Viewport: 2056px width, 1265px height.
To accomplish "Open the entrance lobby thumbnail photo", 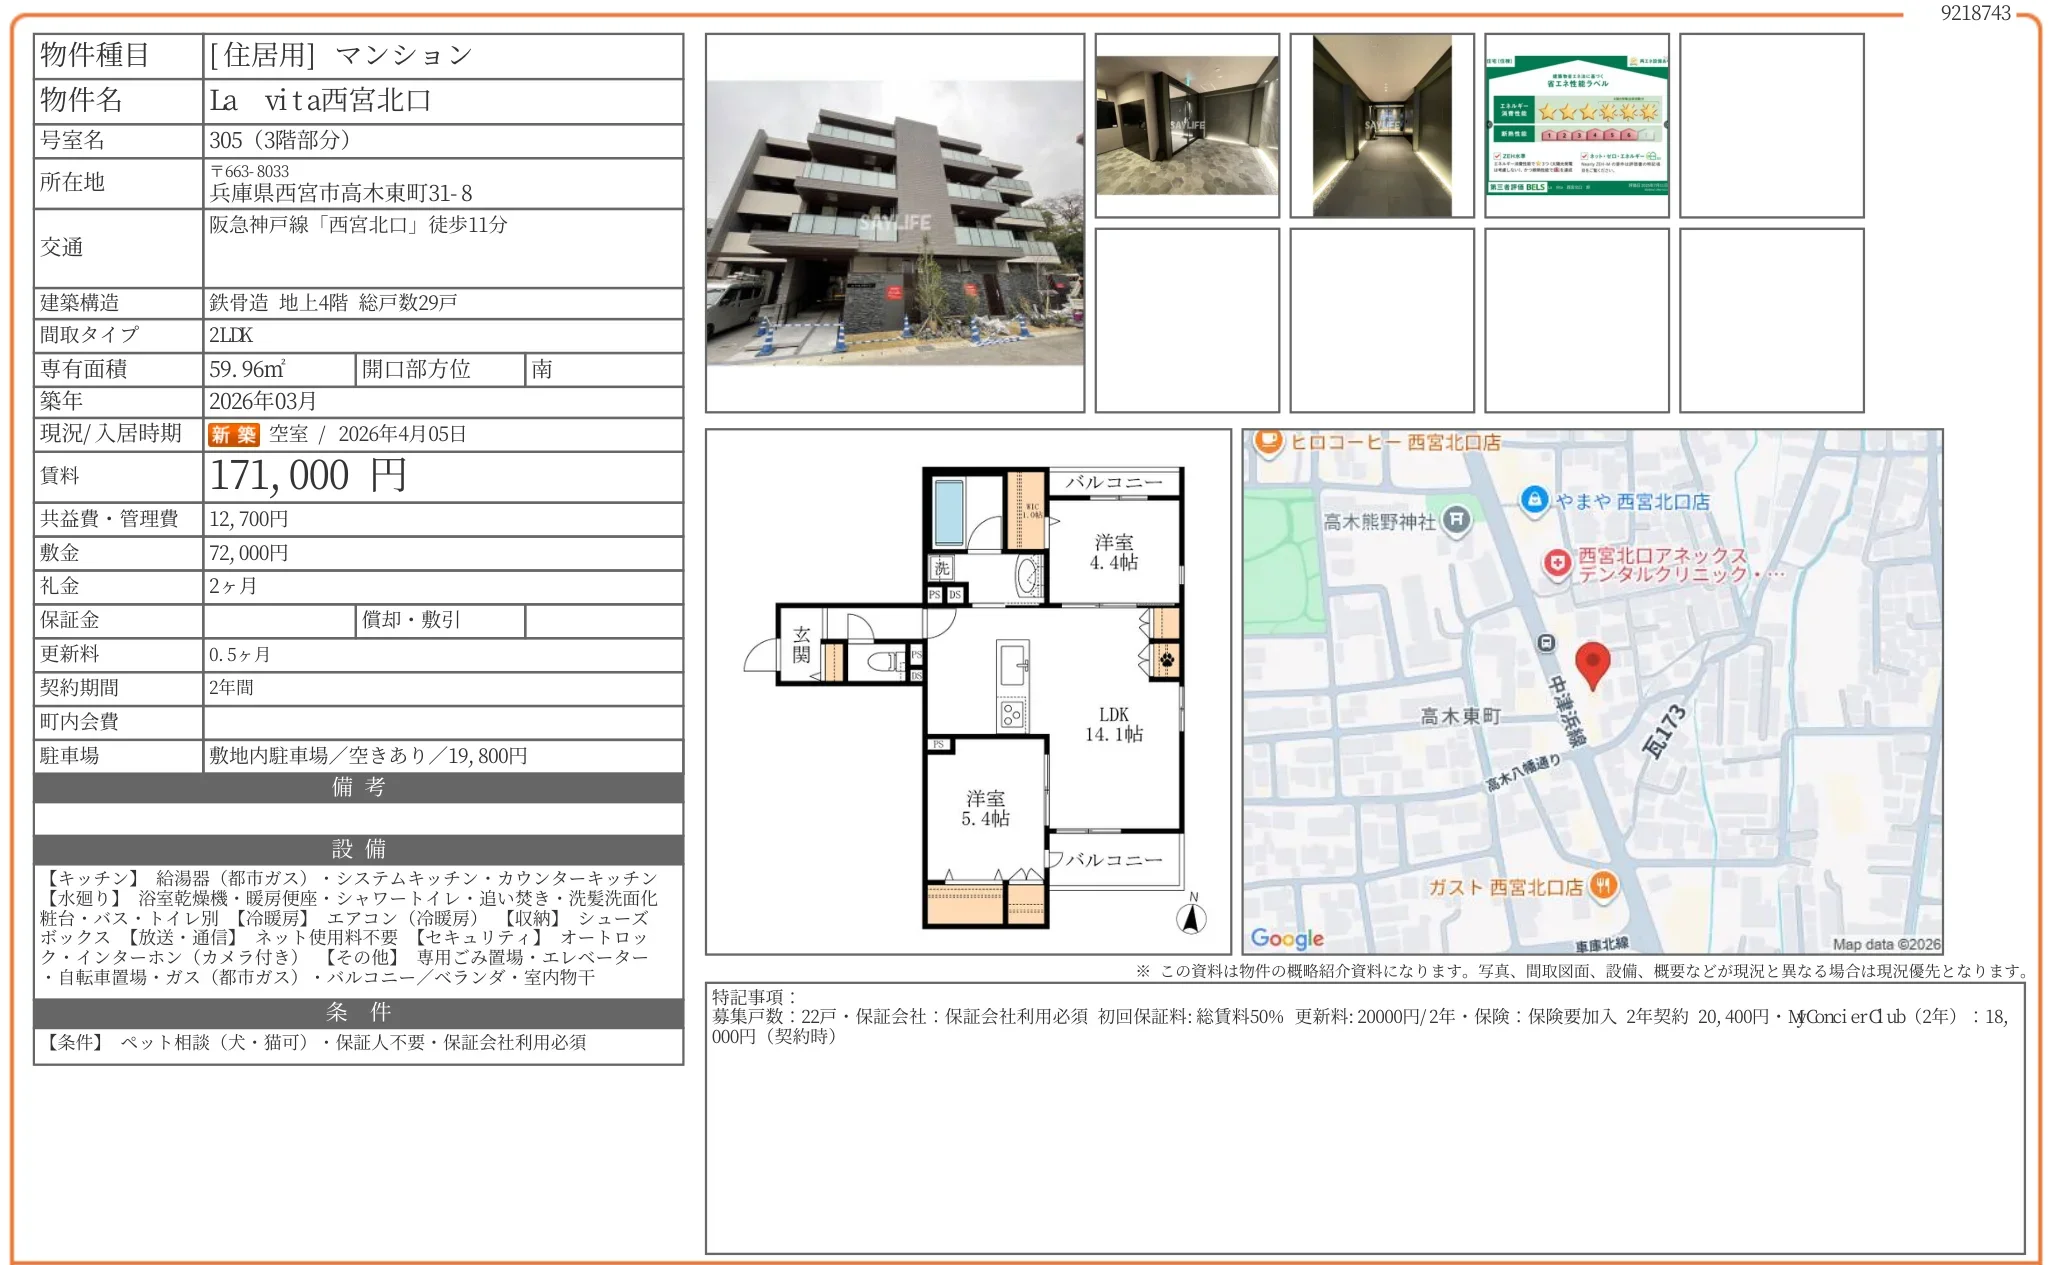I will [1186, 125].
